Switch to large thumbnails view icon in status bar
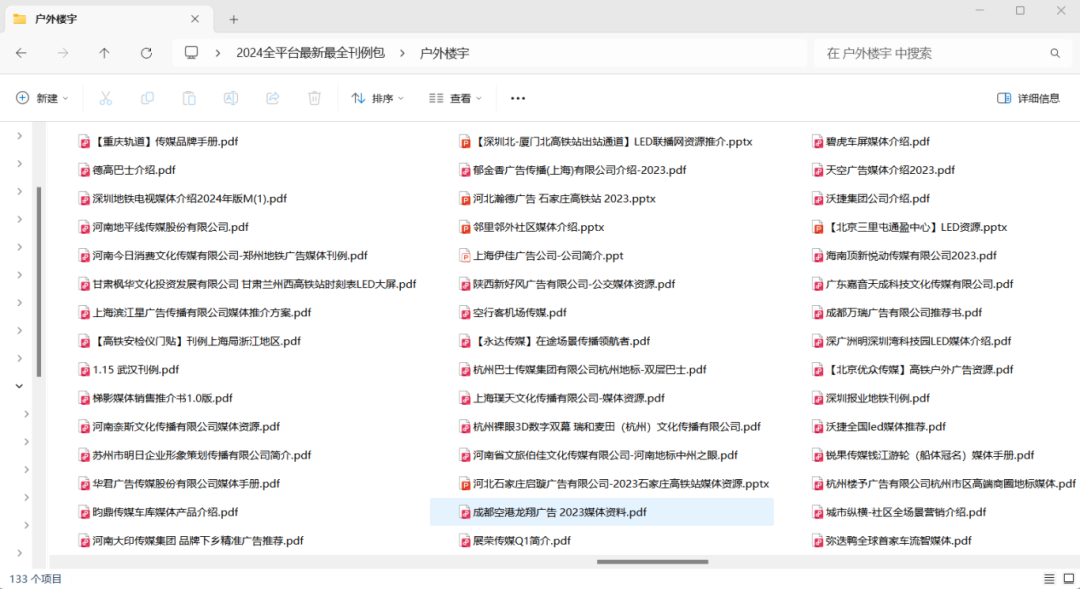Image resolution: width=1080 pixels, height=589 pixels. click(1069, 579)
